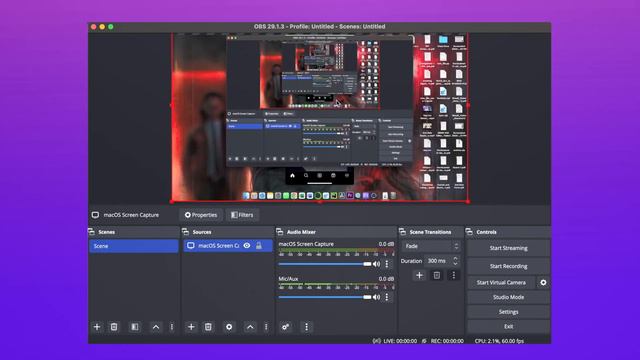This screenshot has height=360, width=640.
Task: Mute Mic/Aux audio speaker icon
Action: (x=377, y=297)
